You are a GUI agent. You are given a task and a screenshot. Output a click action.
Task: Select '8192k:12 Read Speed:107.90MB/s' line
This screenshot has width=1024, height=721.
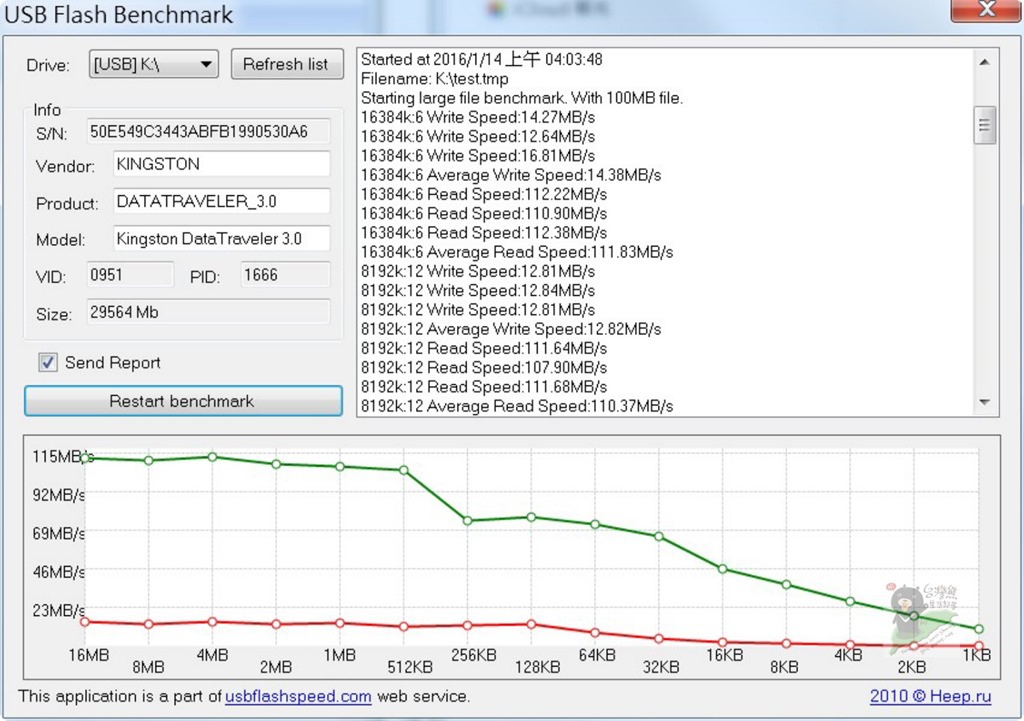pos(484,368)
